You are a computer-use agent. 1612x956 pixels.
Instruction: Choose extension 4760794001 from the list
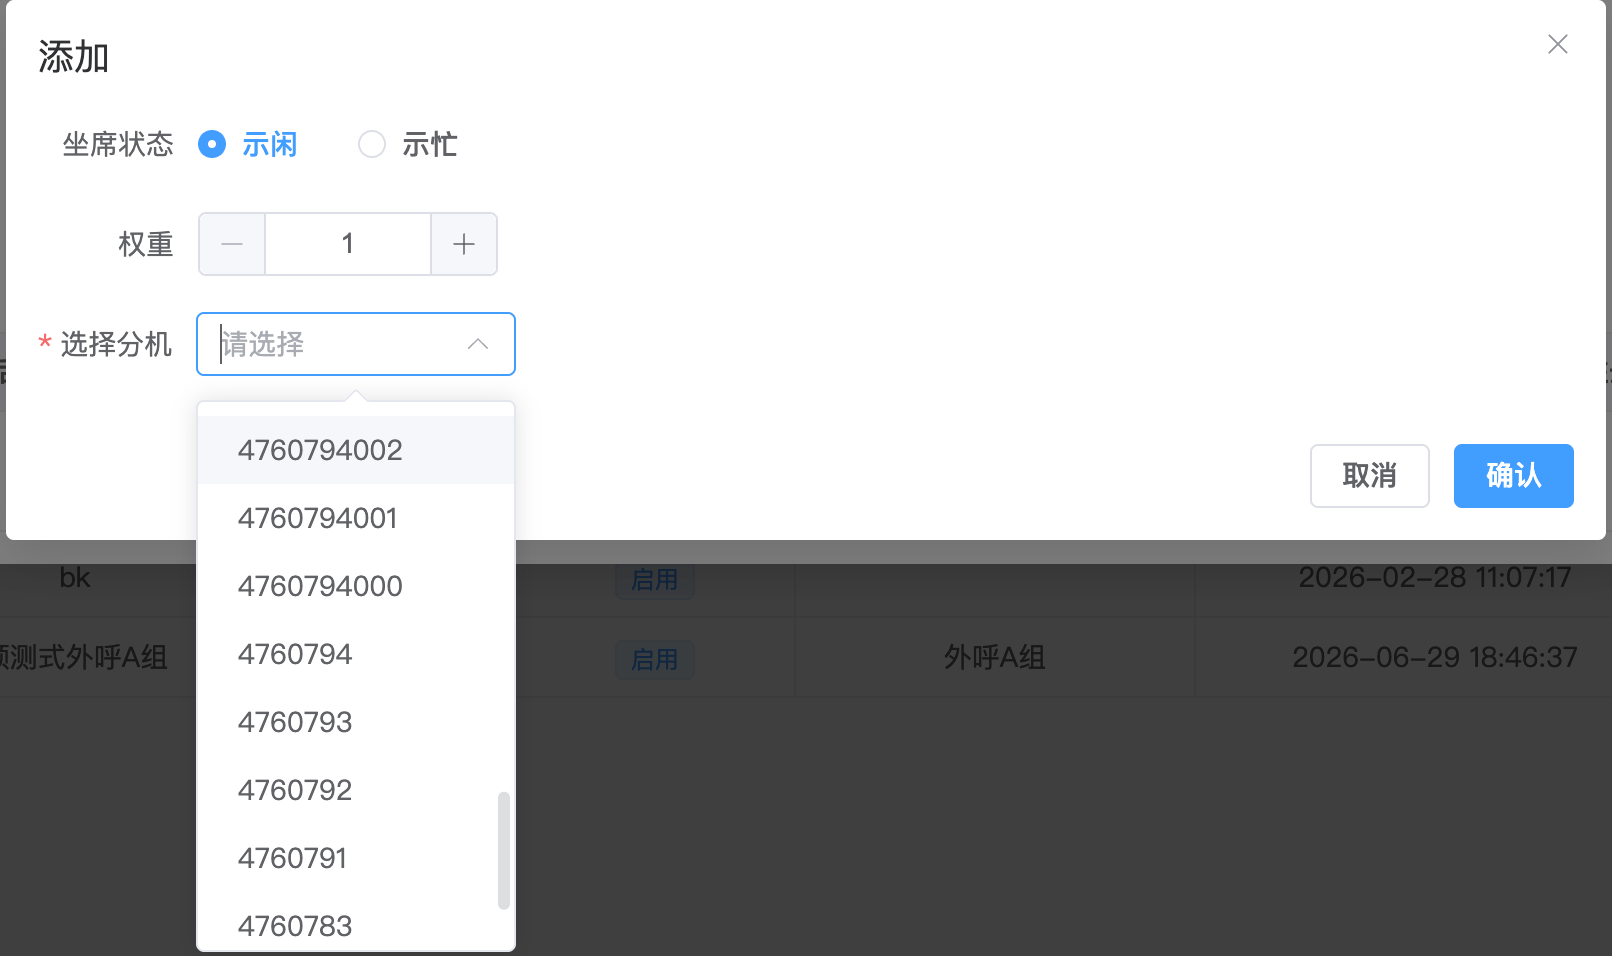coord(356,518)
